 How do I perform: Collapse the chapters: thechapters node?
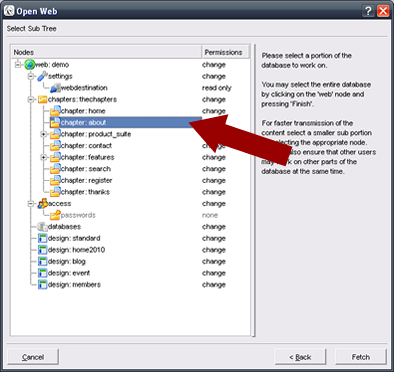31,99
